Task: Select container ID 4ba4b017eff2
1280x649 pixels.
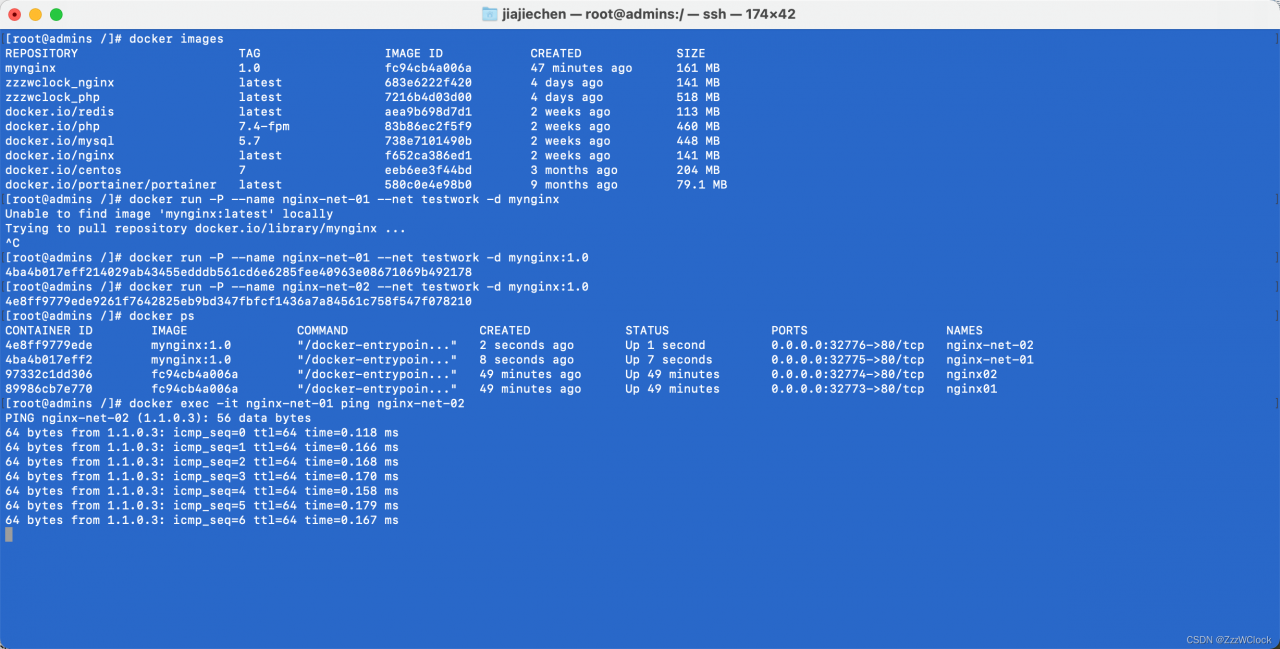Action: point(49,359)
